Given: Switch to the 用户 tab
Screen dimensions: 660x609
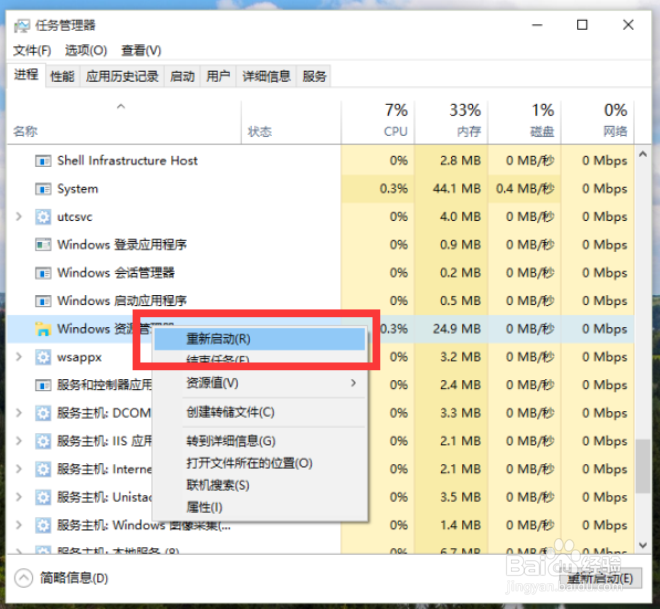Looking at the screenshot, I should pos(218,76).
